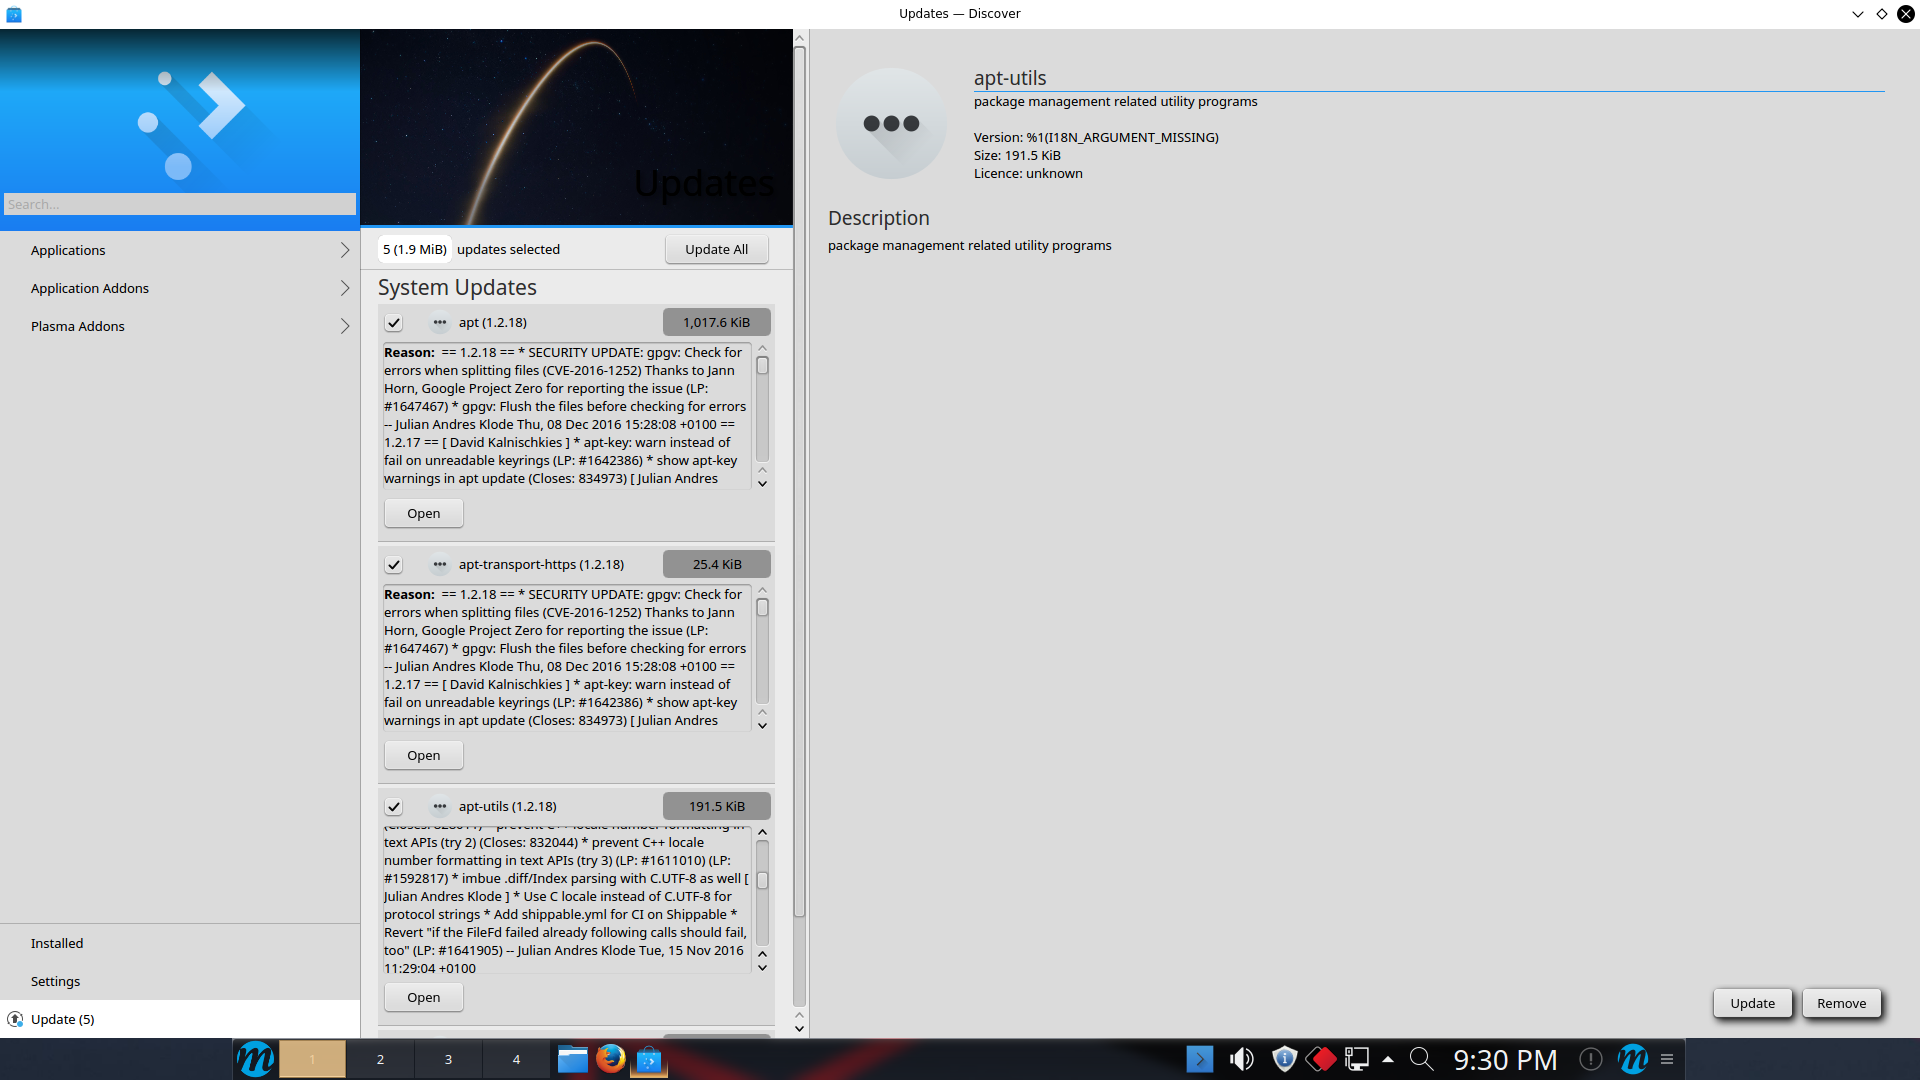
Task: Open the search magnifier in system tray
Action: 1421,1059
